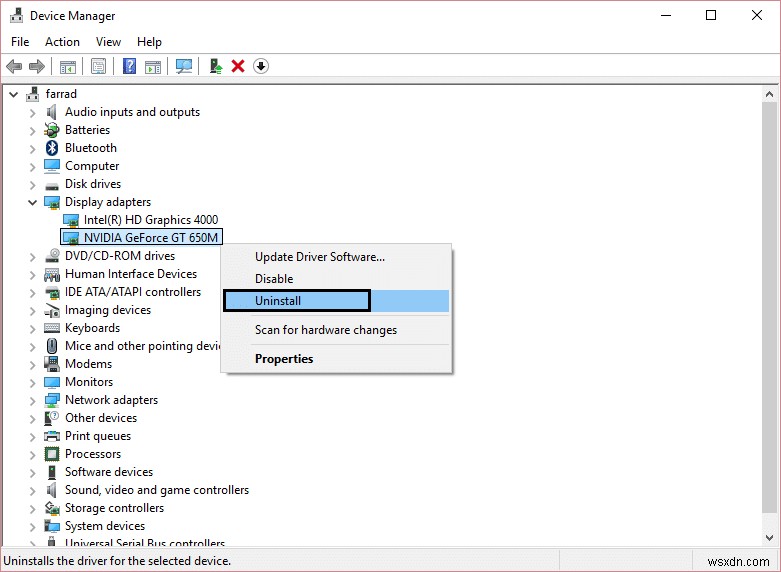
Task: Click the Processors chip icon
Action: click(x=52, y=454)
